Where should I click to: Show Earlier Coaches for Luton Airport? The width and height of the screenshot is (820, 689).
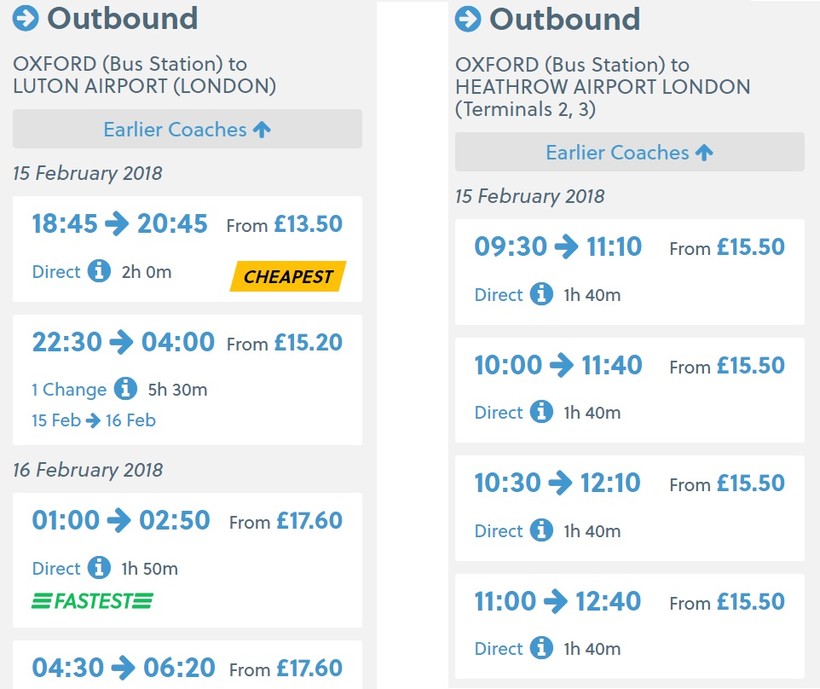187,129
